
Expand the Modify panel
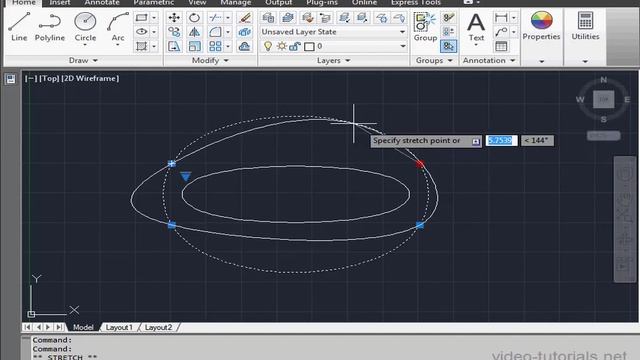210,60
